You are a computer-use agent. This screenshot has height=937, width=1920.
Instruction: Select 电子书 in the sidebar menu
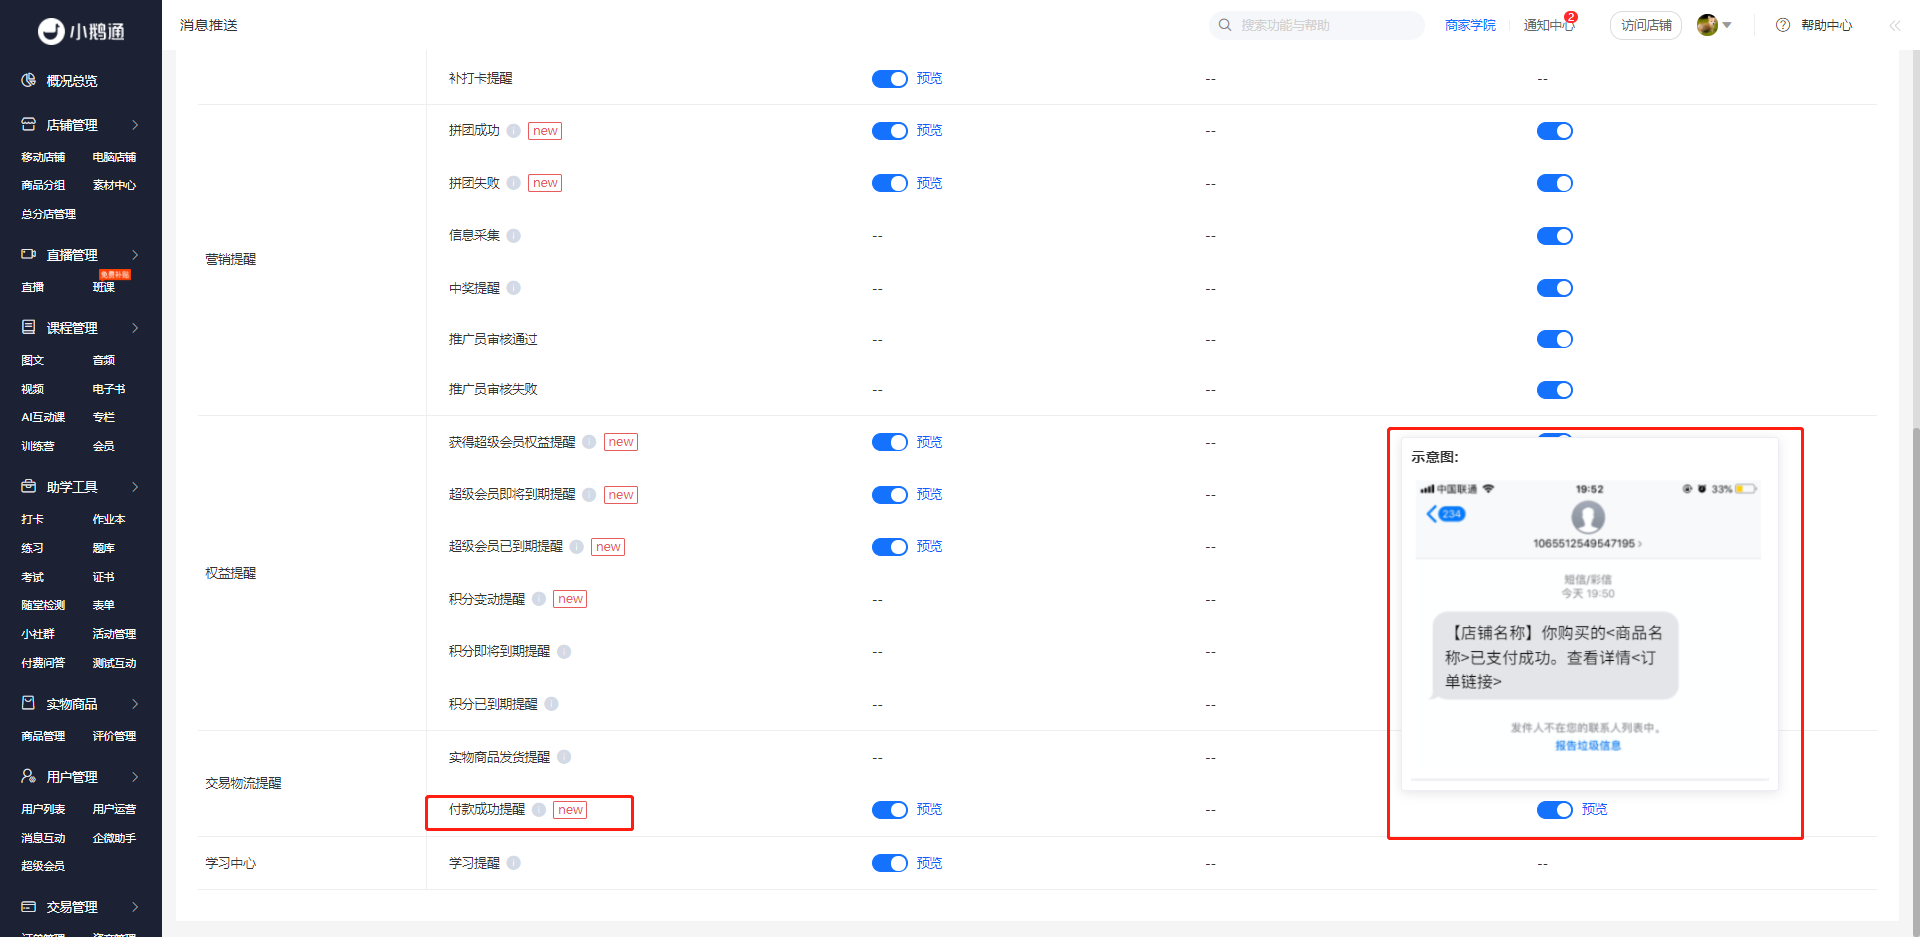(x=109, y=389)
